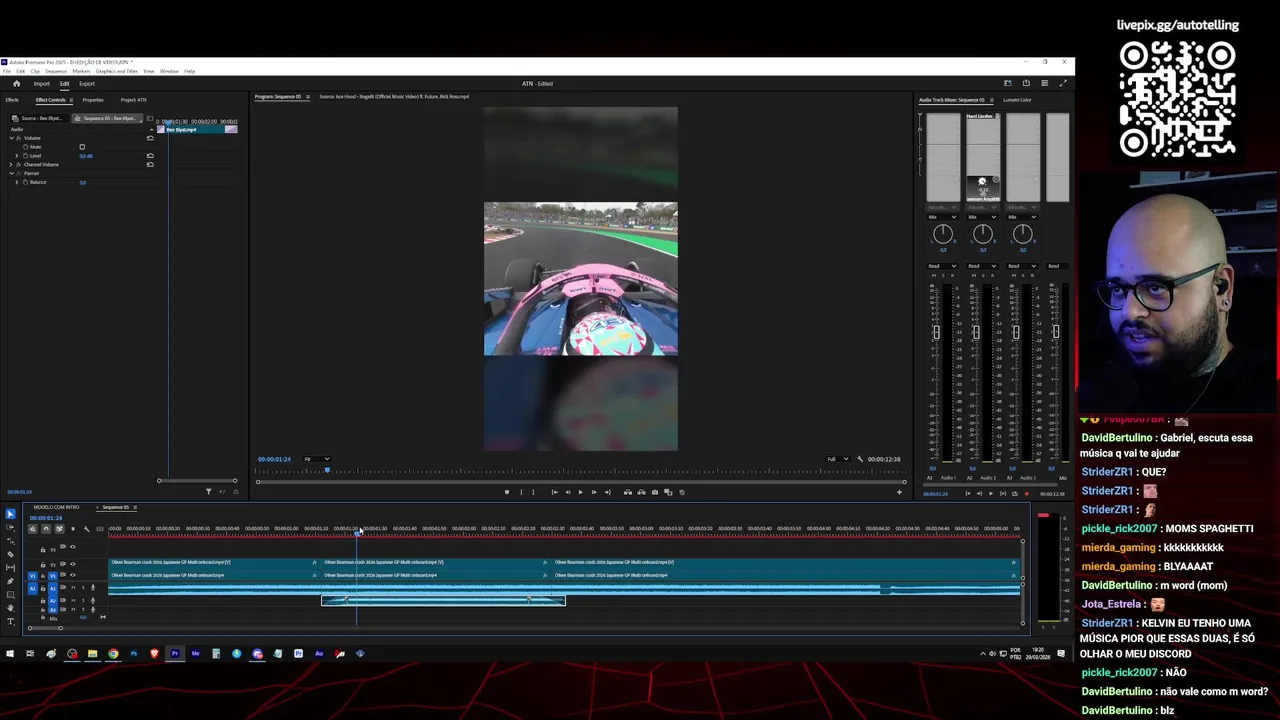Click the timeline playhead timecode field

46,518
